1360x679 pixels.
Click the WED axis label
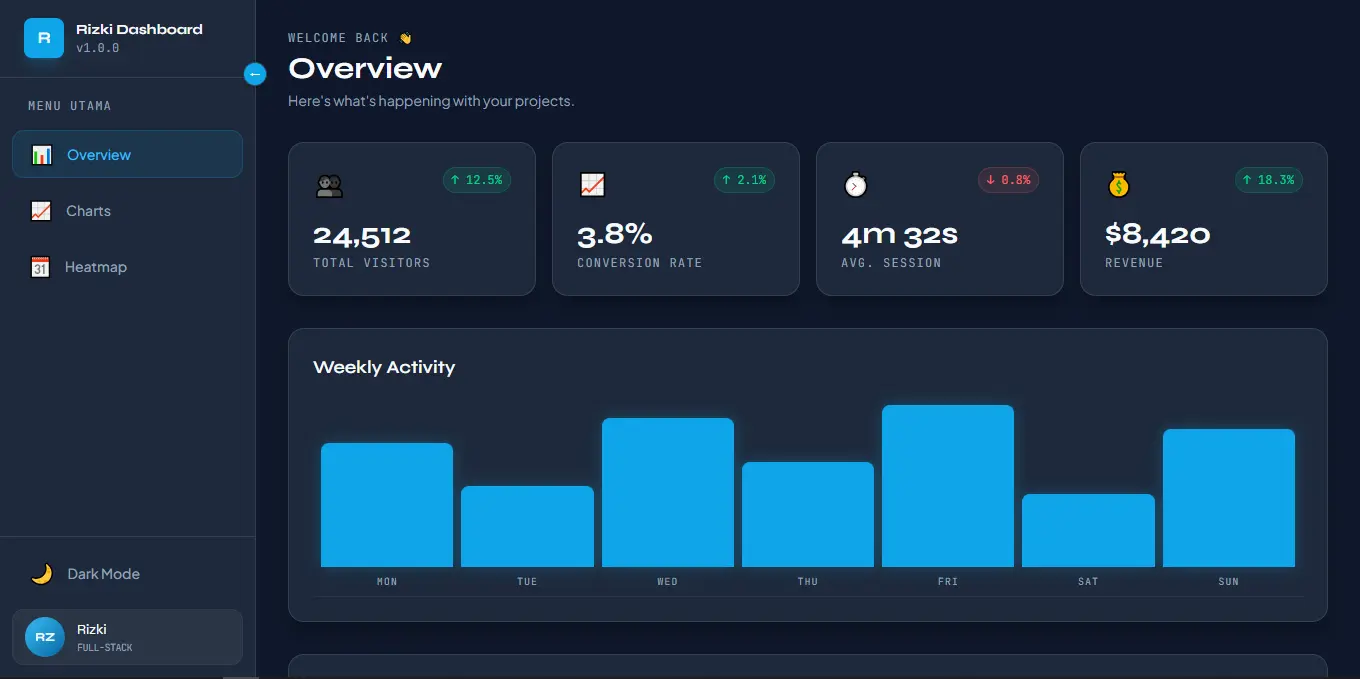pos(668,581)
